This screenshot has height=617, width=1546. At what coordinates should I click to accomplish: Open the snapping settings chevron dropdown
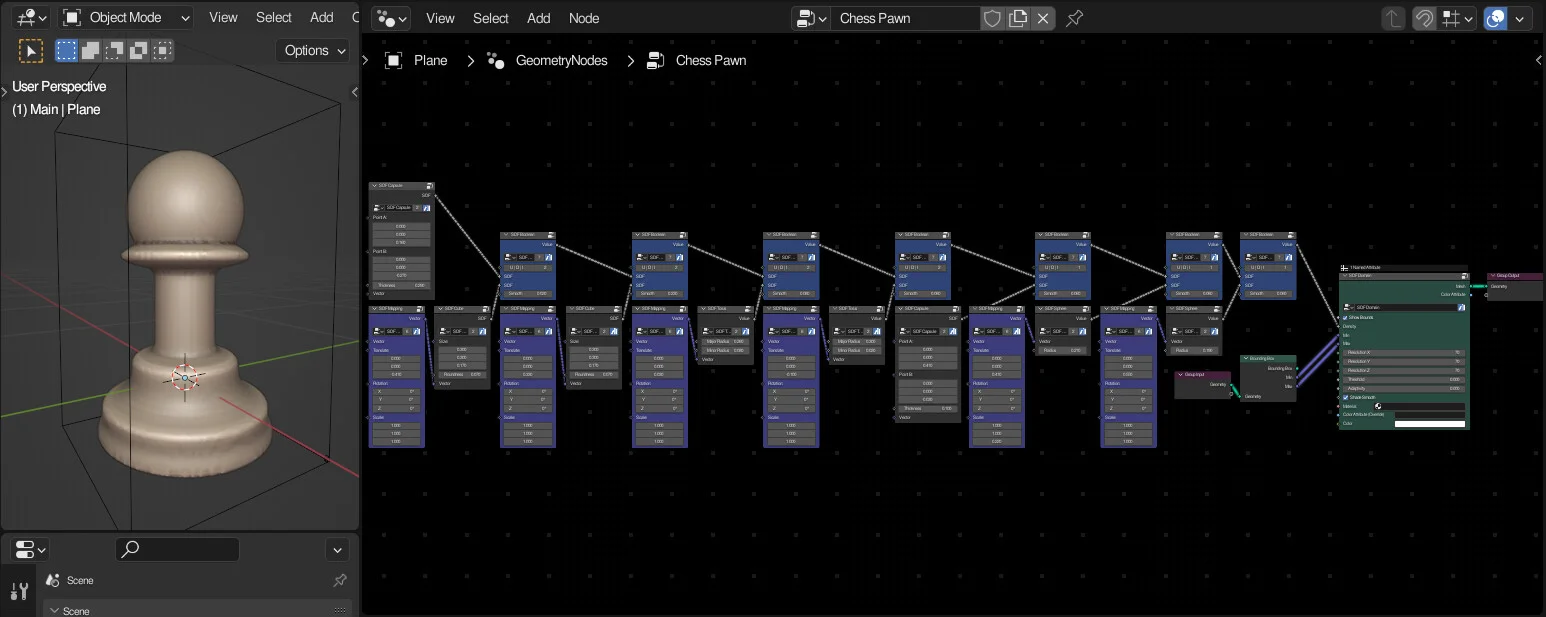point(1469,19)
